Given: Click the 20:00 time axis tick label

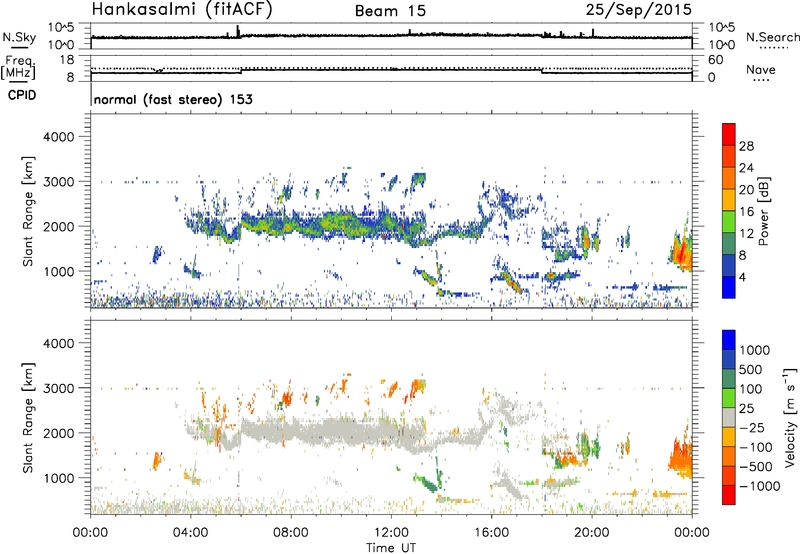Looking at the screenshot, I should (x=592, y=533).
